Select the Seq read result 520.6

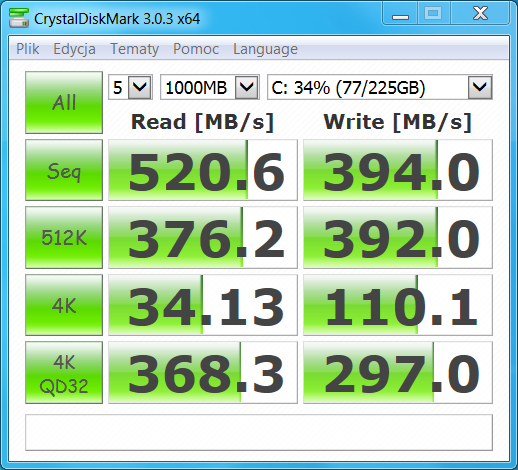(203, 170)
